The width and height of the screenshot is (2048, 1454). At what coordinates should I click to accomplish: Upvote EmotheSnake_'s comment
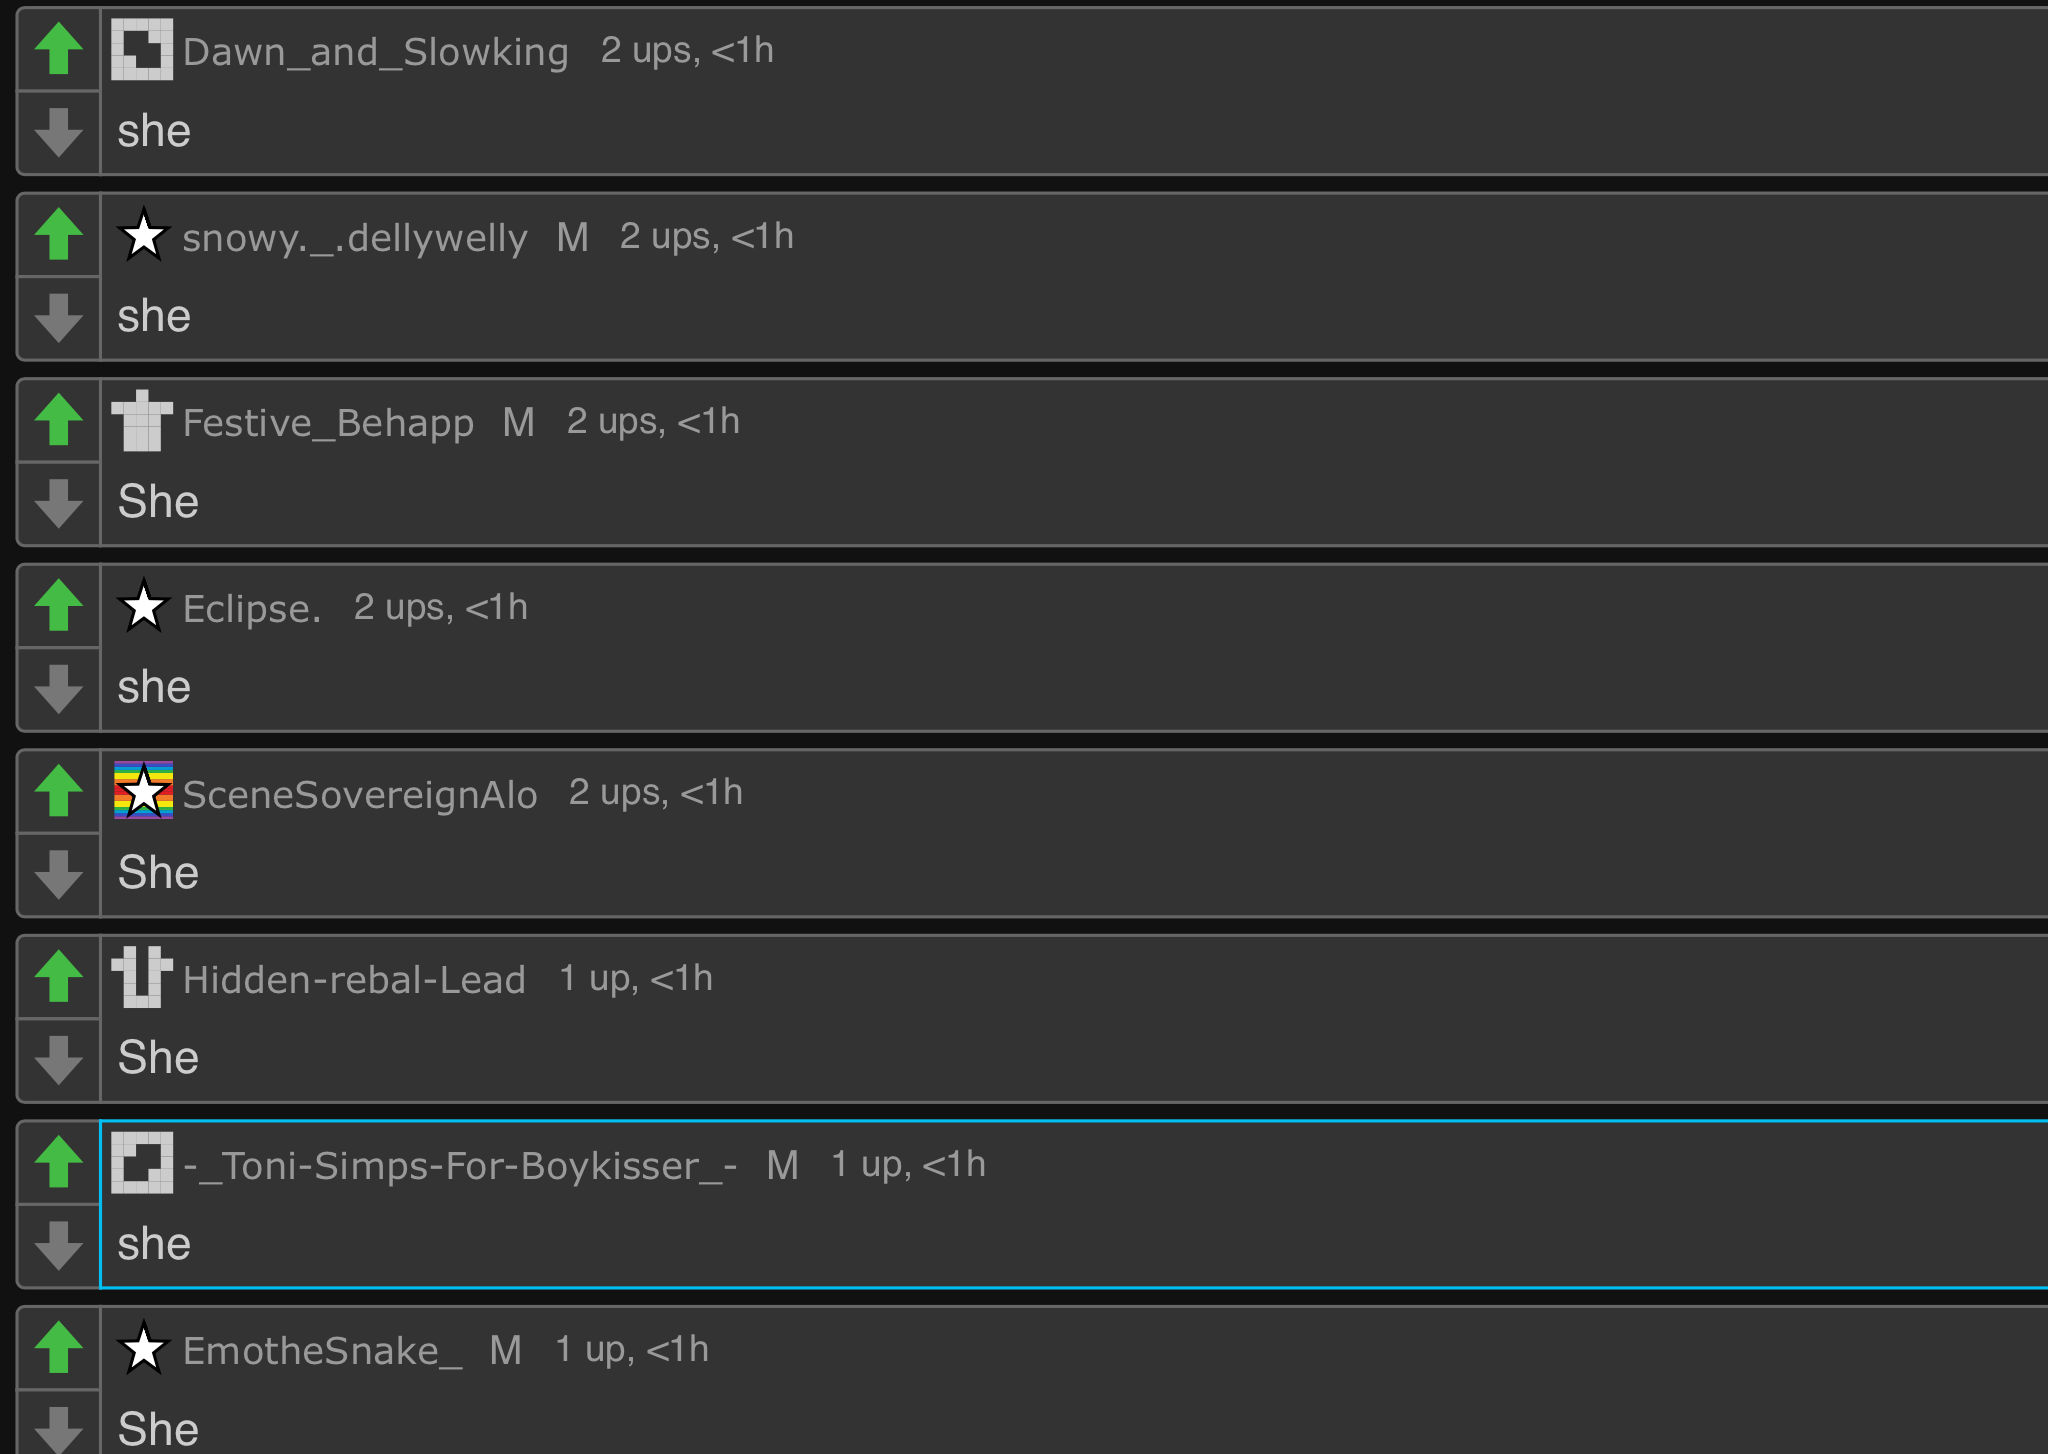pos(58,1348)
